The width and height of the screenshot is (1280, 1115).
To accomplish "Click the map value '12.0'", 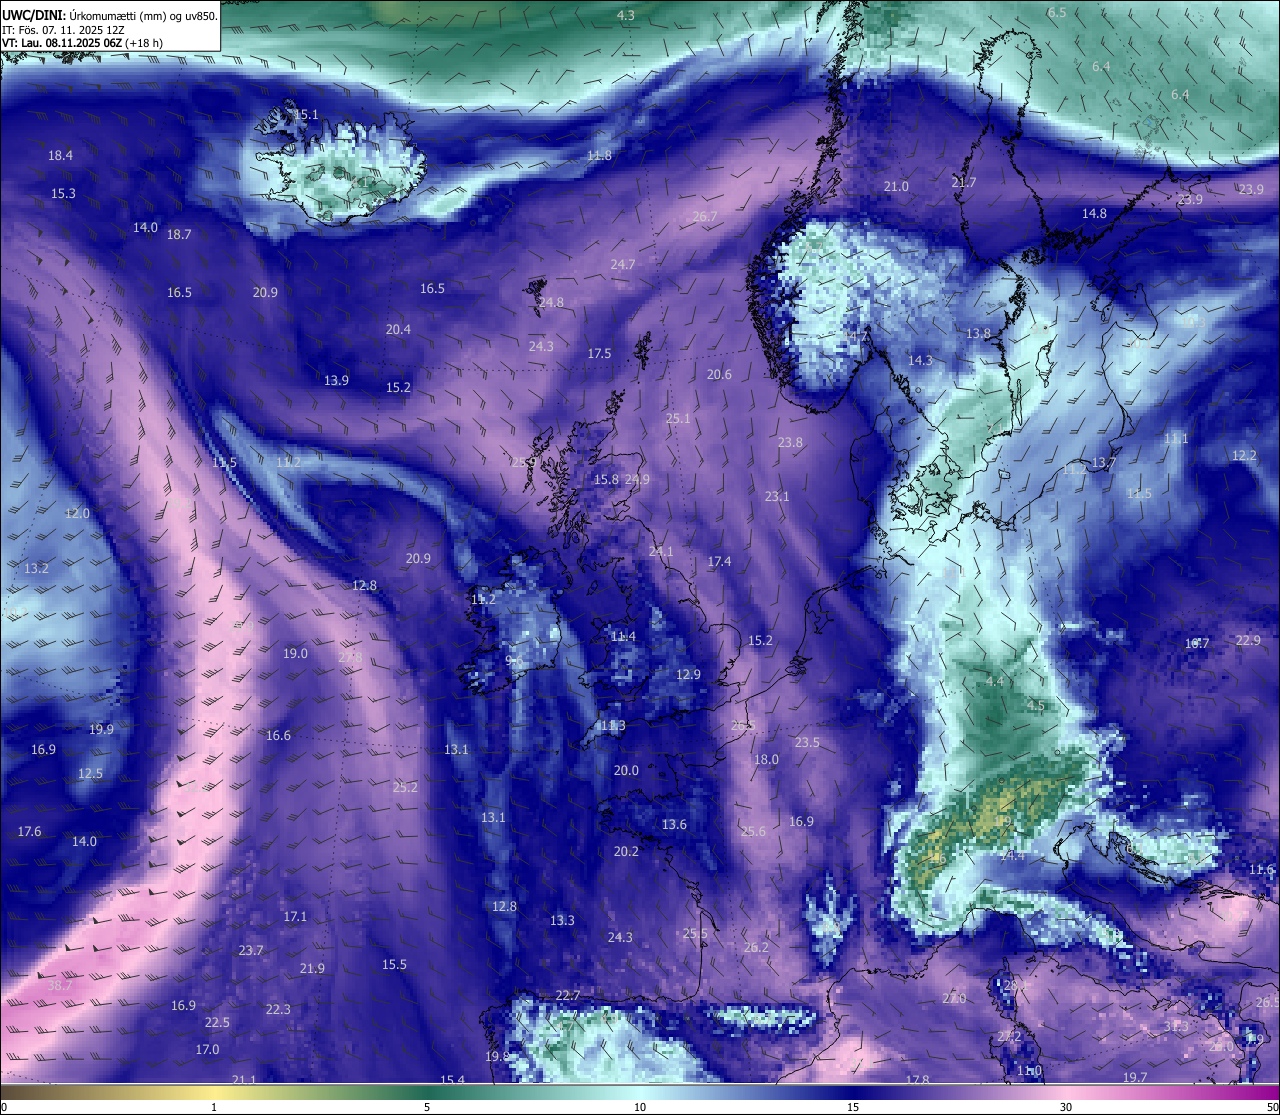I will point(77,513).
